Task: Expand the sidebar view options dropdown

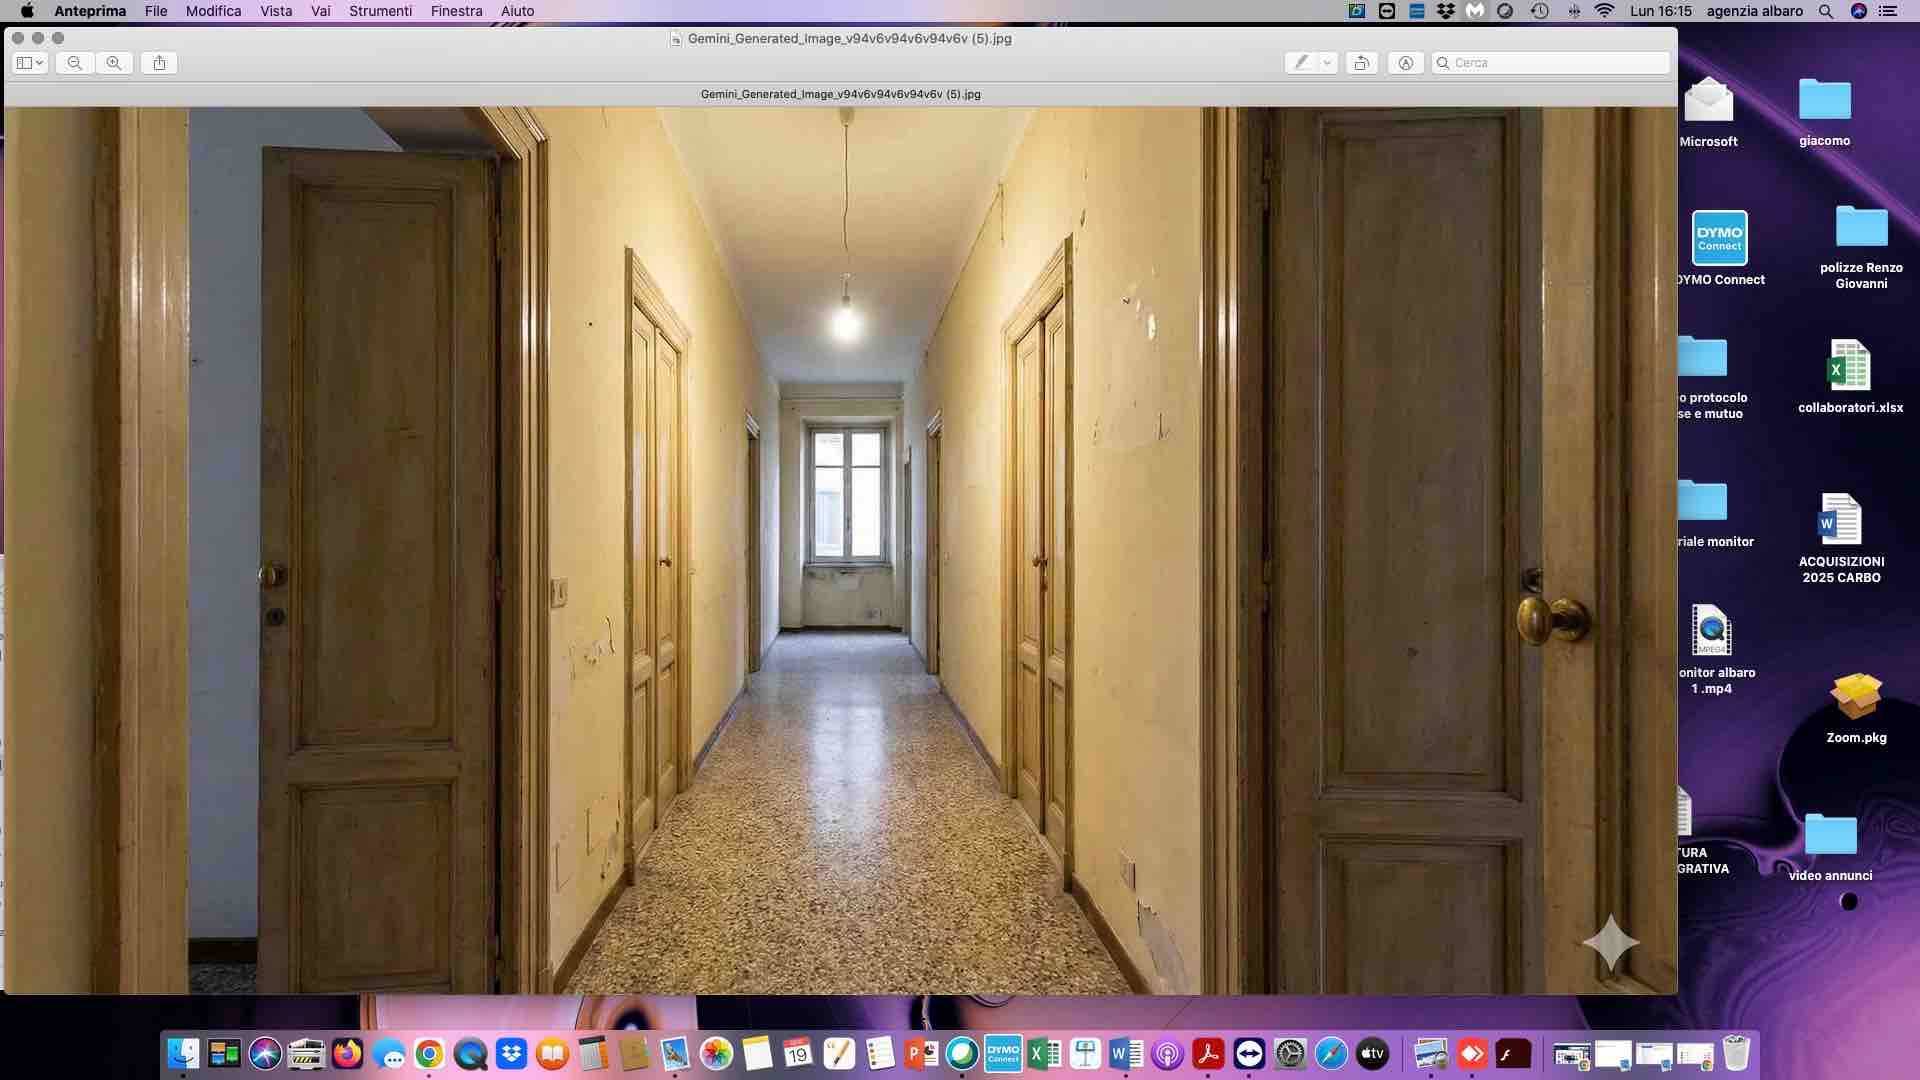Action: coord(29,62)
